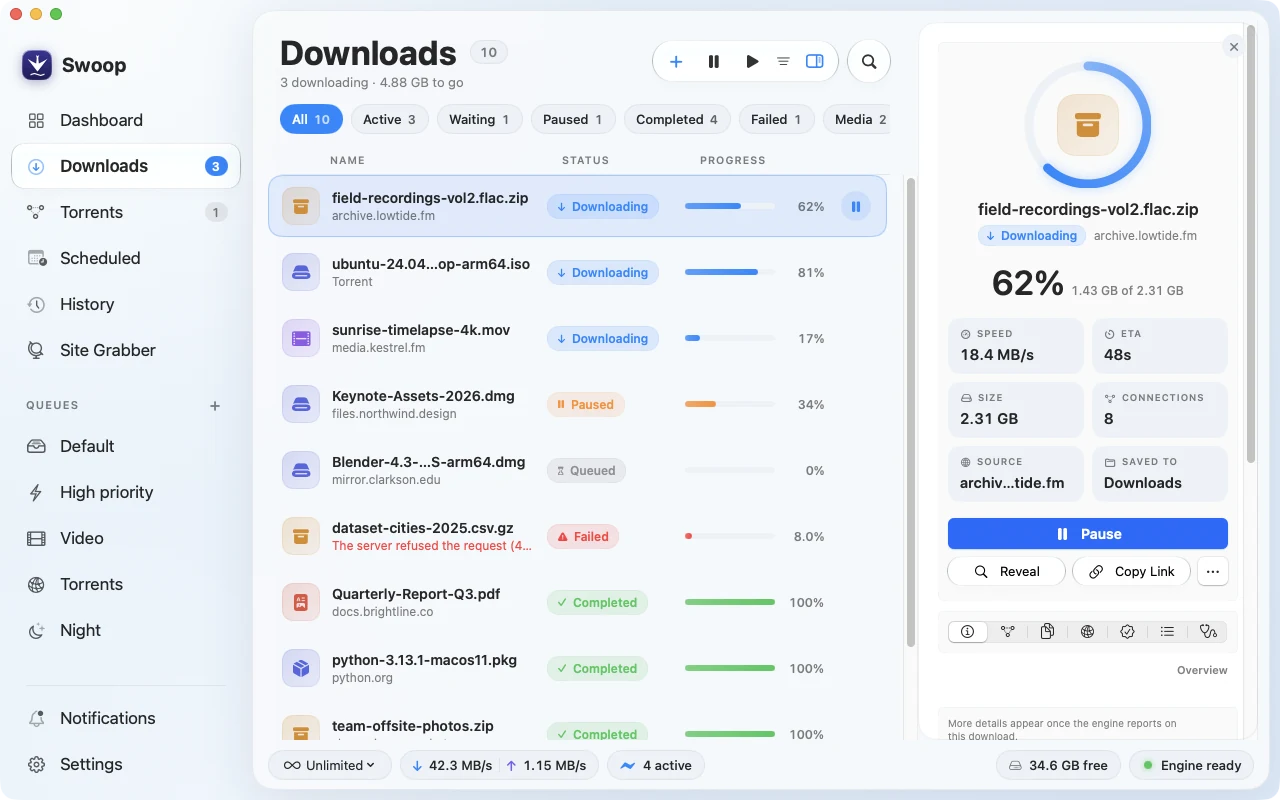Open the files documents tab icon

click(x=1047, y=632)
